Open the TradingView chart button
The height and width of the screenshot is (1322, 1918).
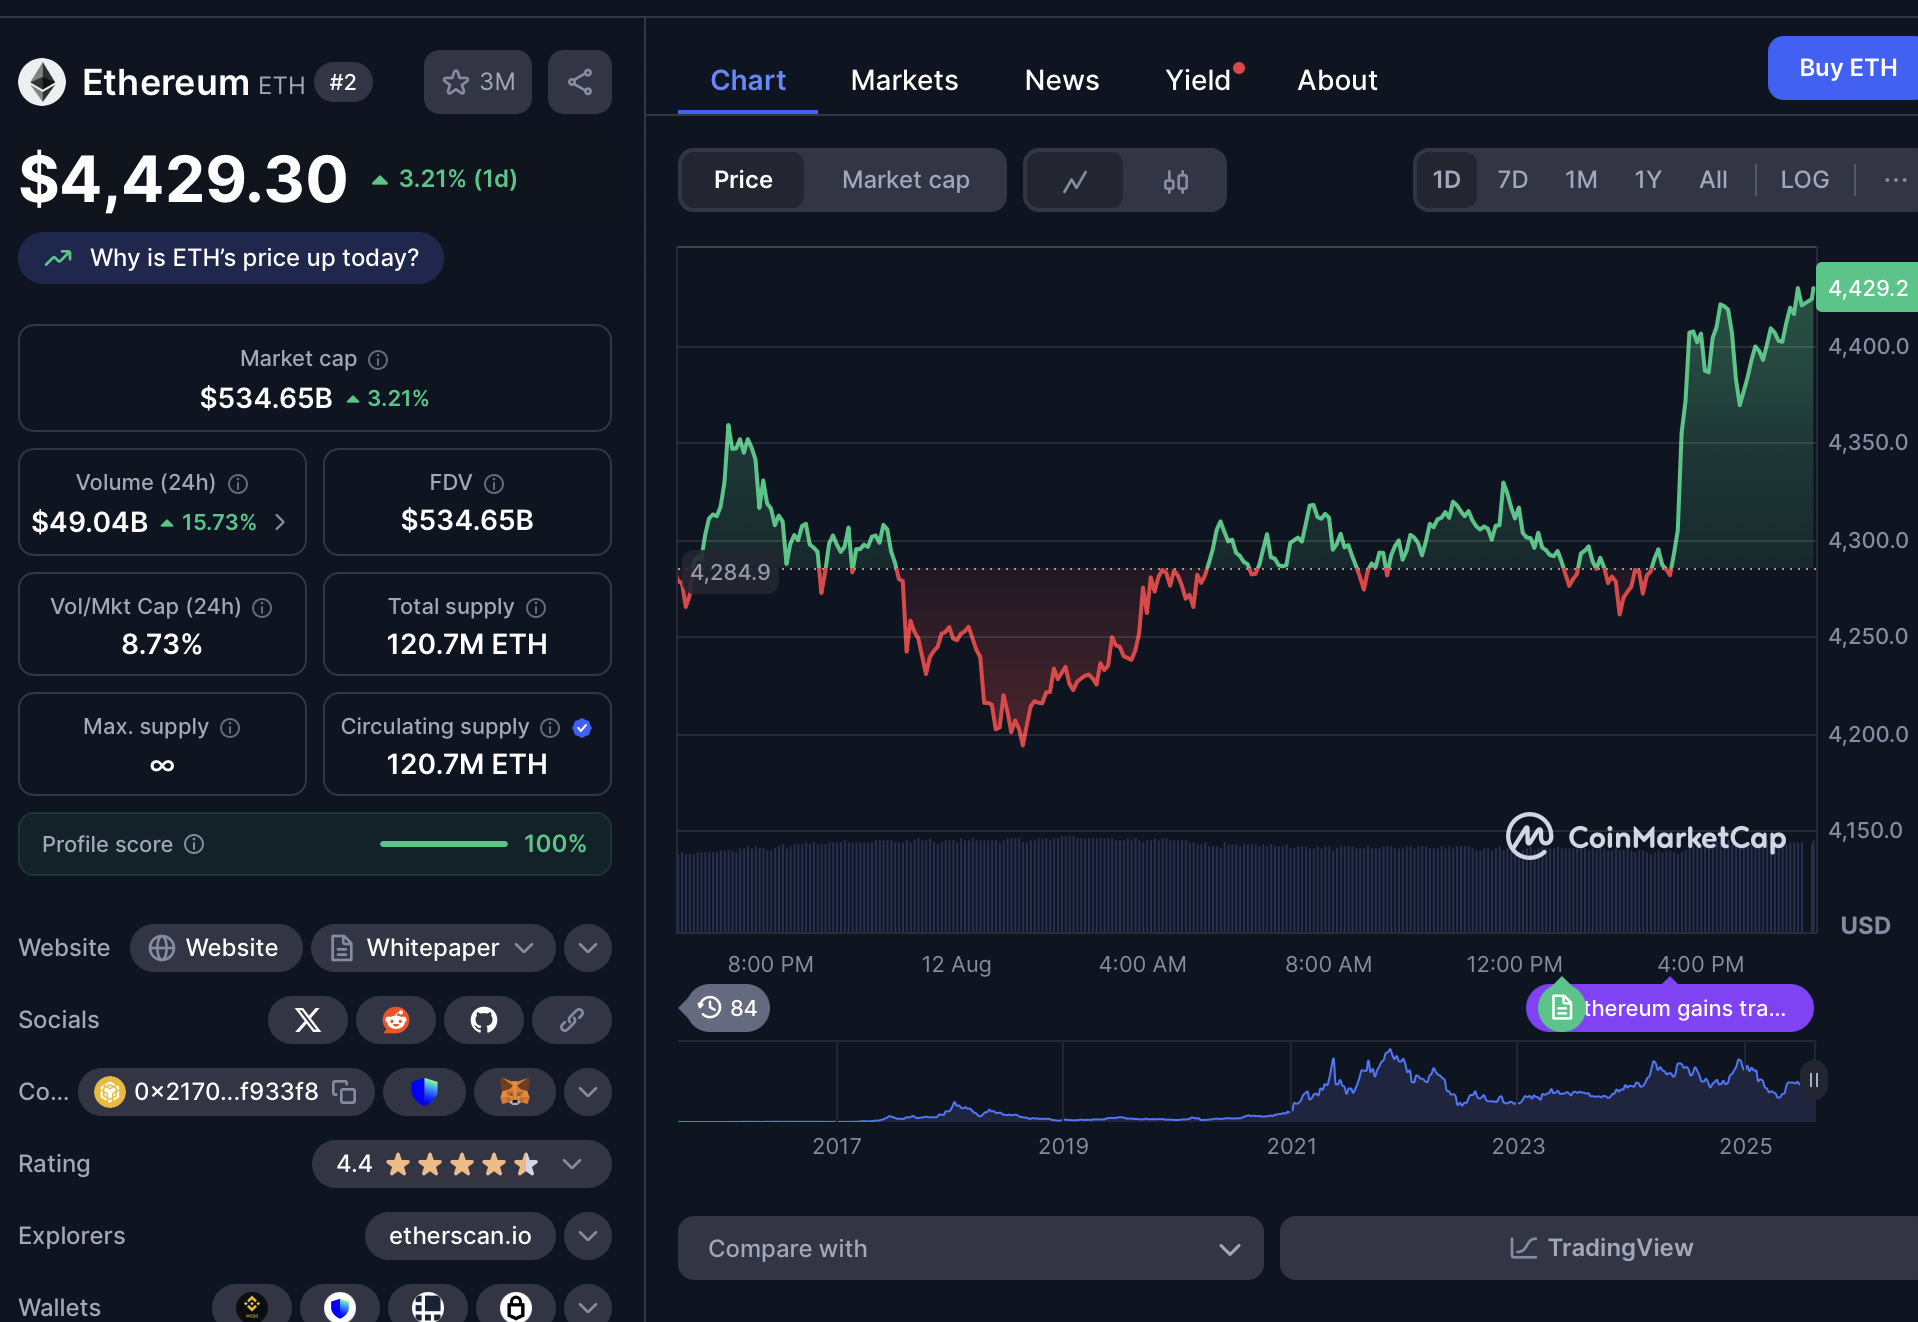tap(1599, 1248)
